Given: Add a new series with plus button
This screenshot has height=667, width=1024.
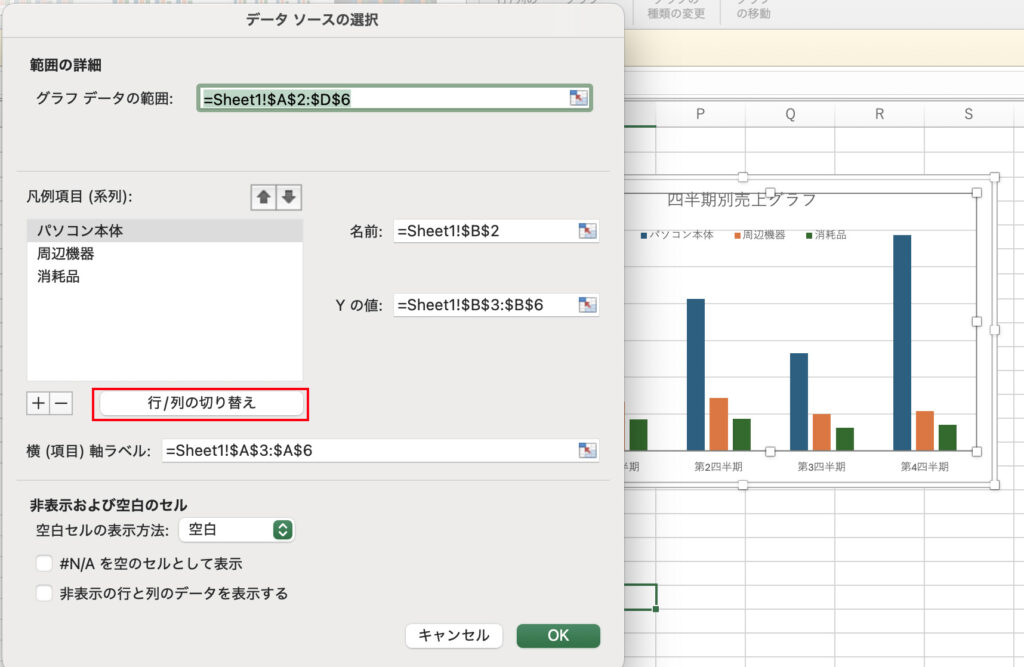Looking at the screenshot, I should (38, 403).
